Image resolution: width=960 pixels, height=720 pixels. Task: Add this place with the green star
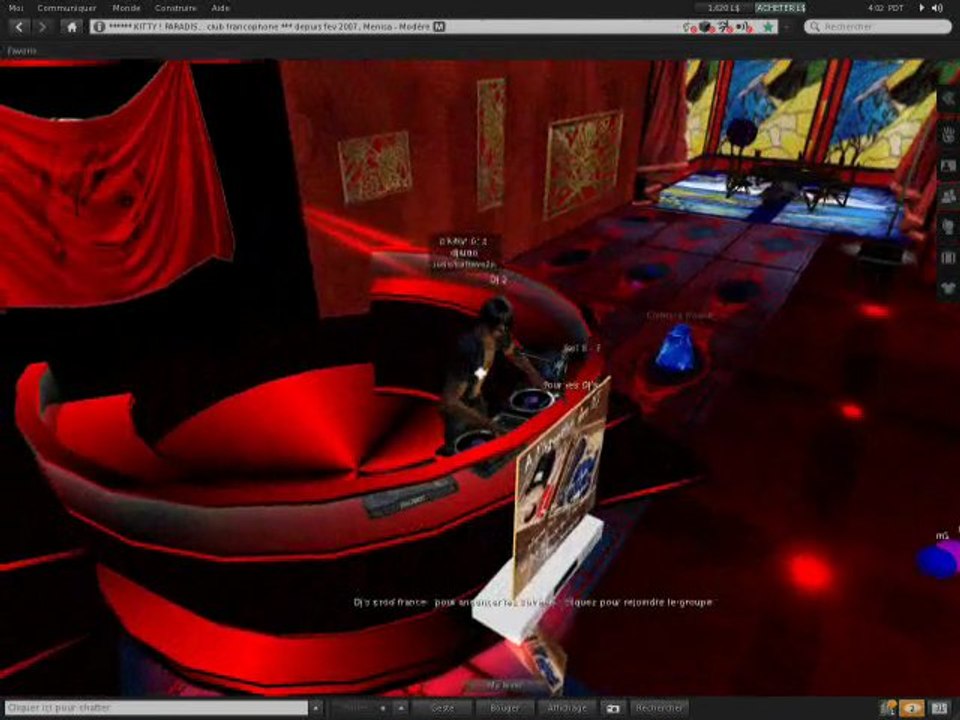(768, 27)
